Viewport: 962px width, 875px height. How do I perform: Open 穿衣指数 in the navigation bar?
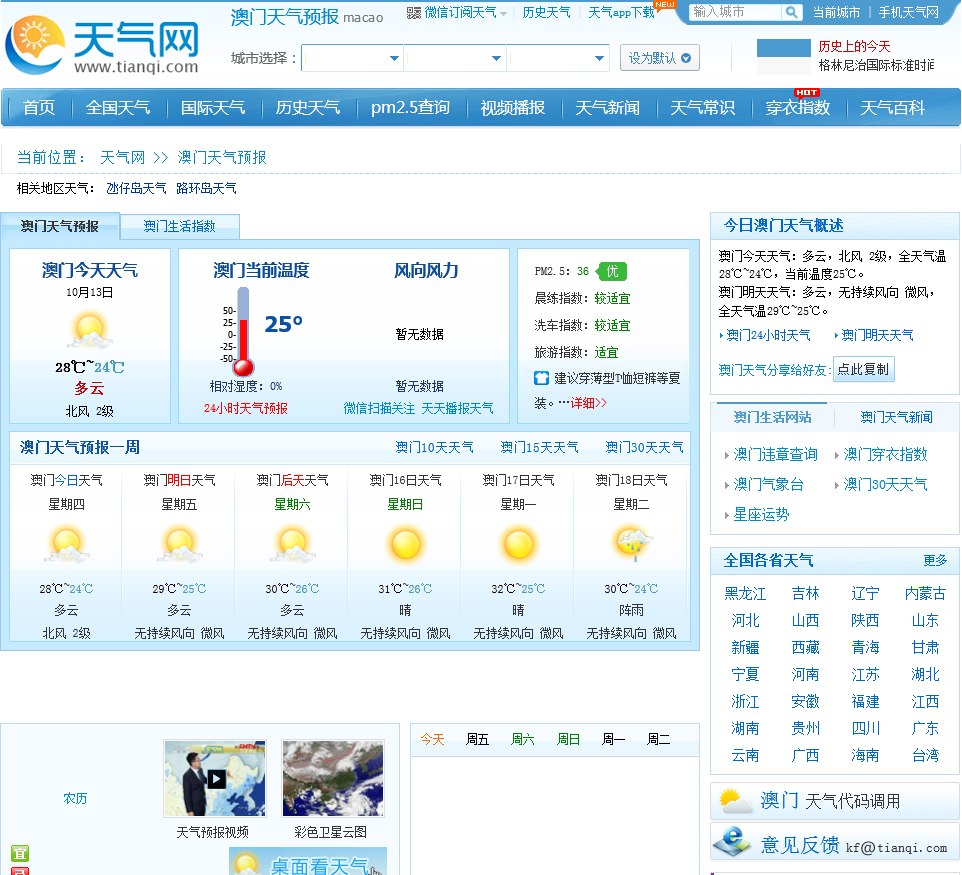coord(798,107)
